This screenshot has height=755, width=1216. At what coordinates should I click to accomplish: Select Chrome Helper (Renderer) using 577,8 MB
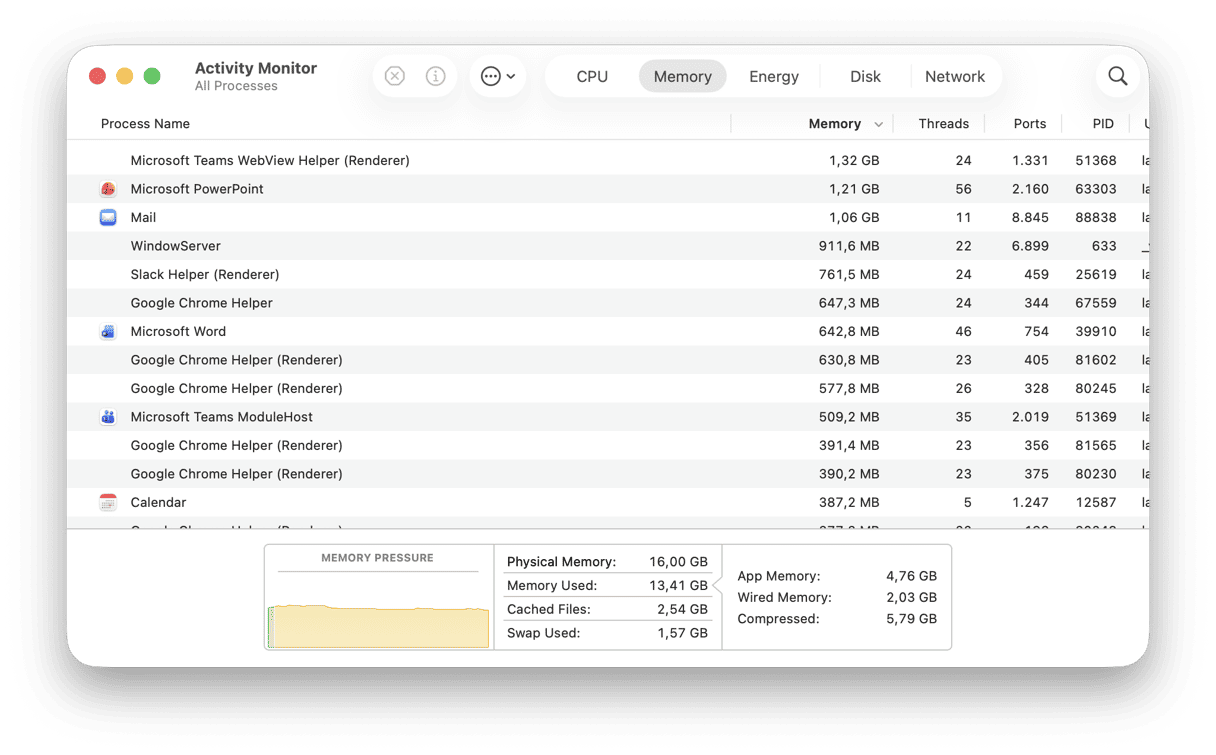pyautogui.click(x=608, y=388)
